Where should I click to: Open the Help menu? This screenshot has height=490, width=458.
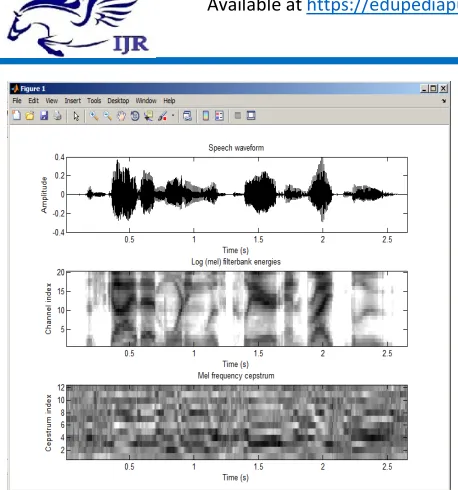click(169, 101)
